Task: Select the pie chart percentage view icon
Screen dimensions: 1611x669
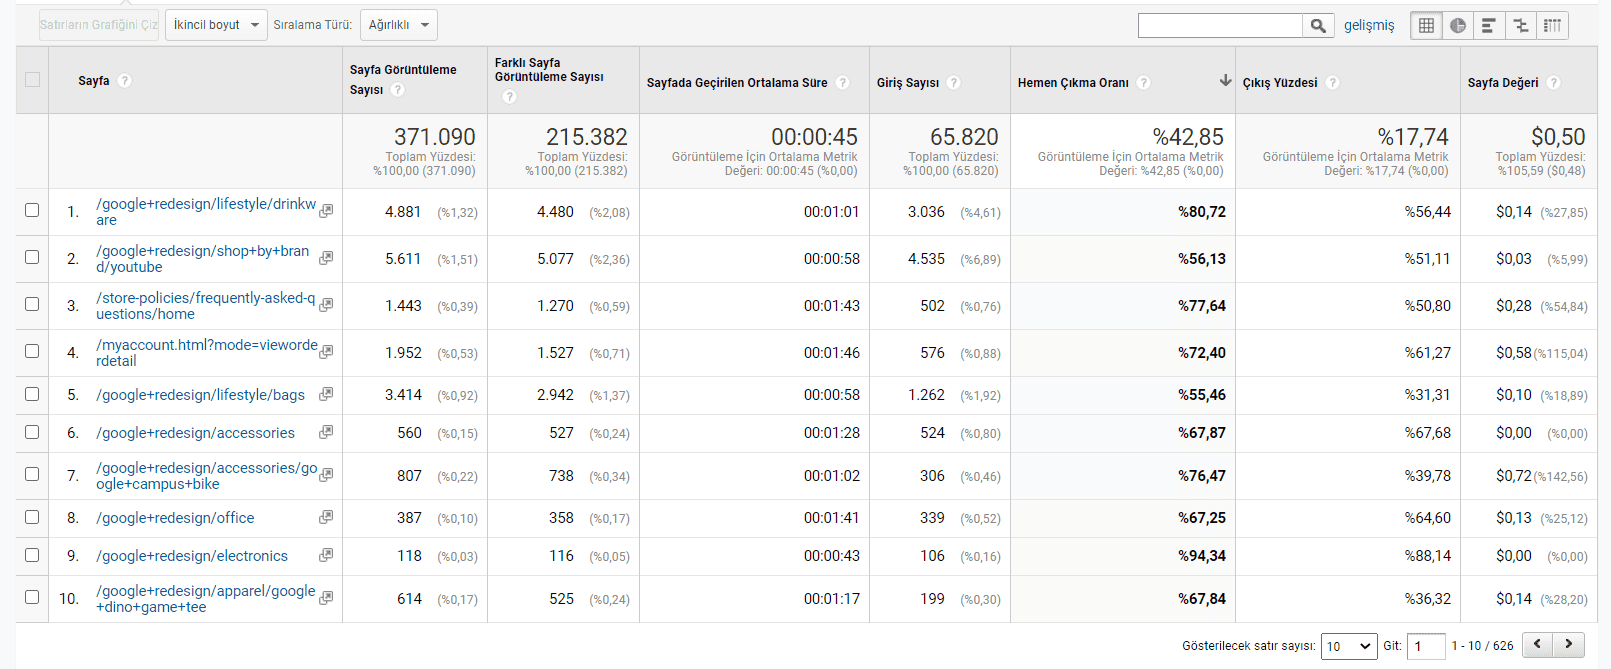Action: pyautogui.click(x=1458, y=25)
